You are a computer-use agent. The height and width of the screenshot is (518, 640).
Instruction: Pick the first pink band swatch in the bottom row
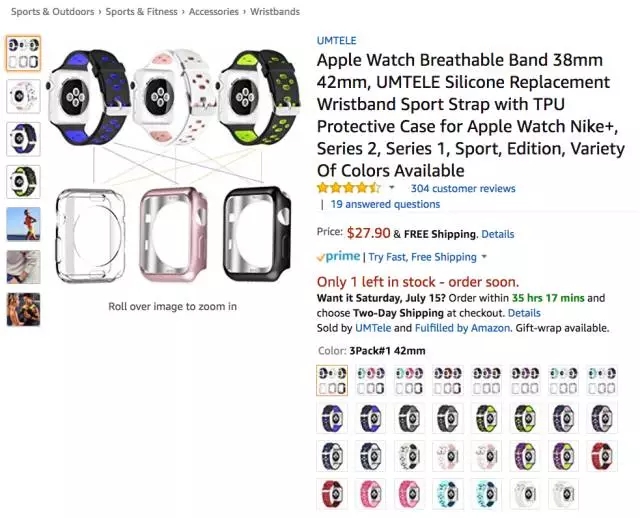370,494
